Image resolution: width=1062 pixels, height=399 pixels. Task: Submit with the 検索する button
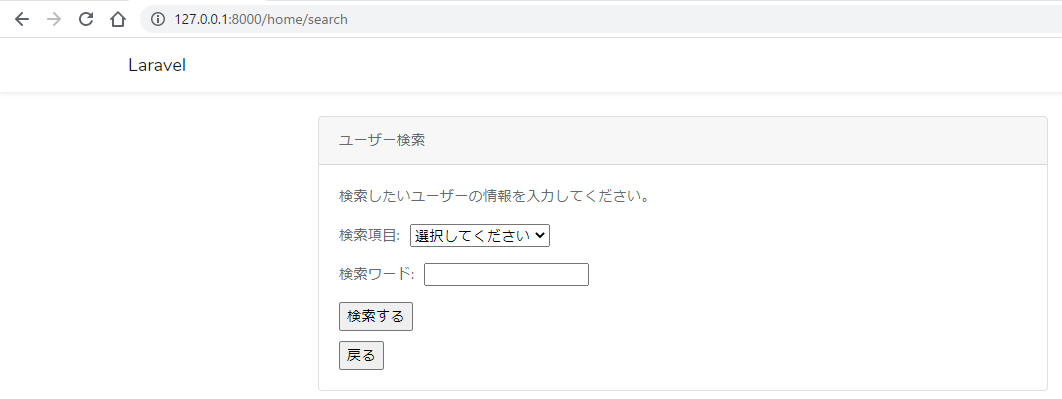pyautogui.click(x=376, y=316)
